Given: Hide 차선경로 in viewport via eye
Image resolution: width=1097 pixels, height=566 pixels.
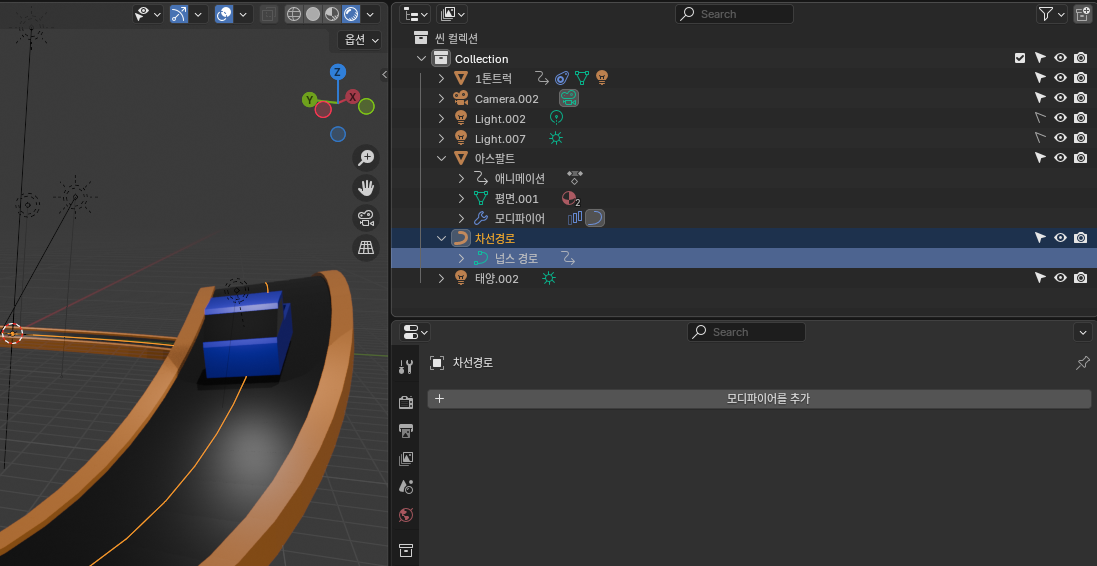Looking at the screenshot, I should [1061, 238].
